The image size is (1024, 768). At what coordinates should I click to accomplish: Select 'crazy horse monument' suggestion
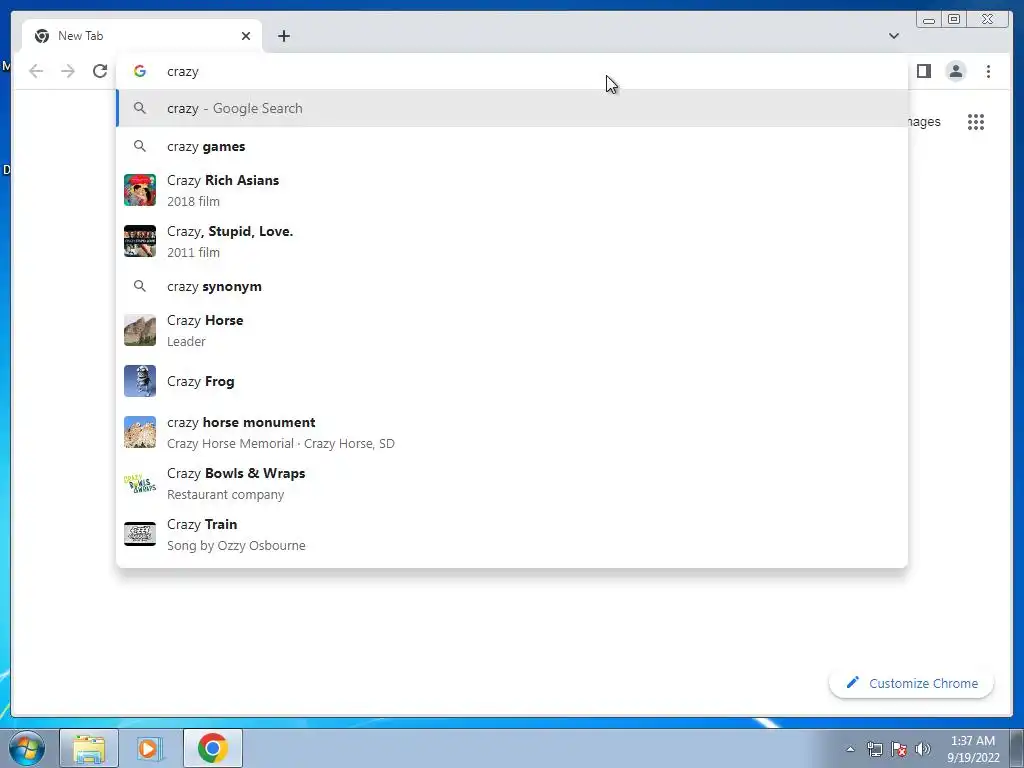(512, 432)
